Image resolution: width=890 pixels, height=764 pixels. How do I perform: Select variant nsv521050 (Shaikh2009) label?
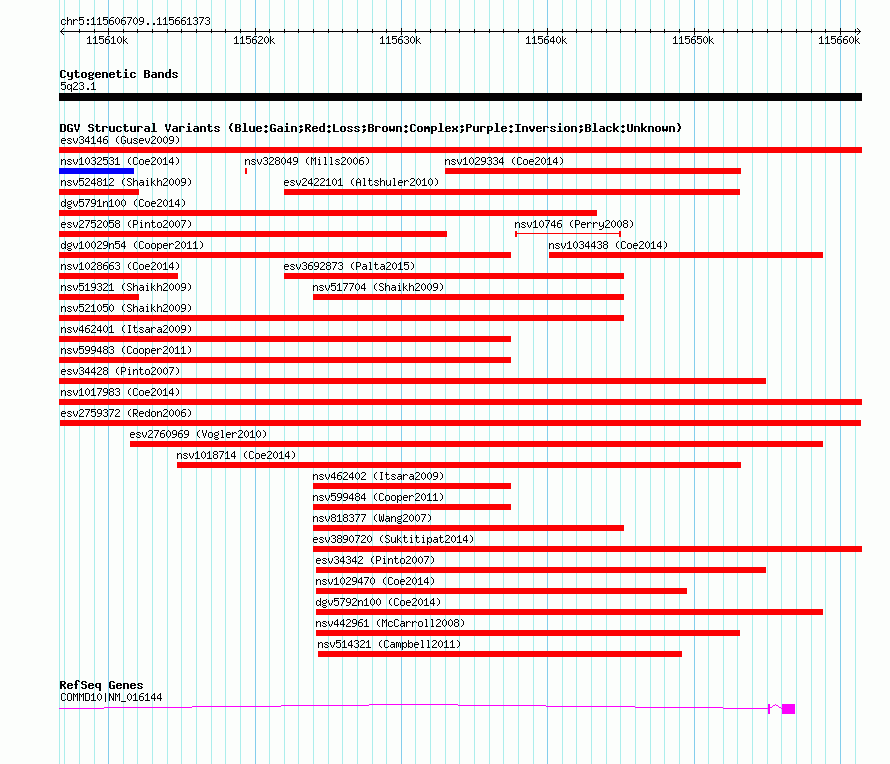click(x=126, y=308)
